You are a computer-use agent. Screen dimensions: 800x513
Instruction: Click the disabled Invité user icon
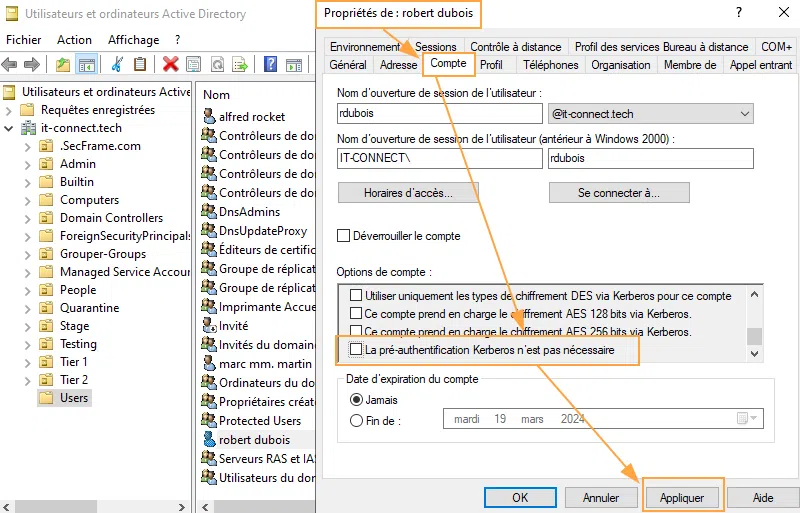[209, 325]
